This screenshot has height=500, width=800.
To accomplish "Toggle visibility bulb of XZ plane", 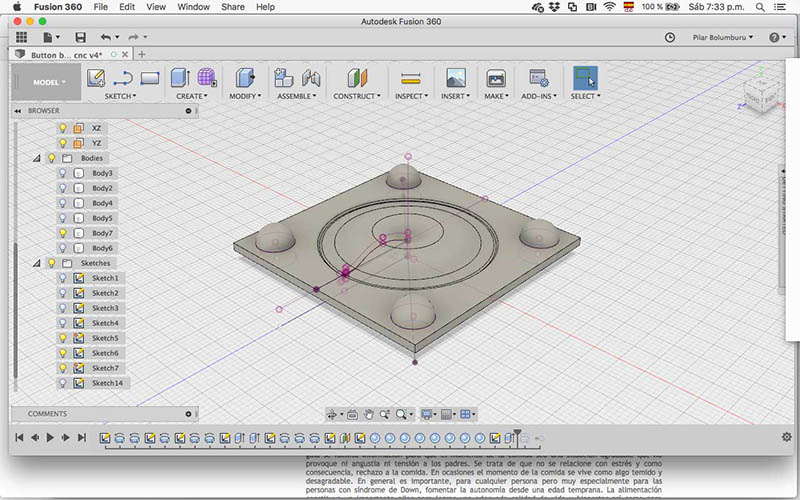I will [x=63, y=128].
